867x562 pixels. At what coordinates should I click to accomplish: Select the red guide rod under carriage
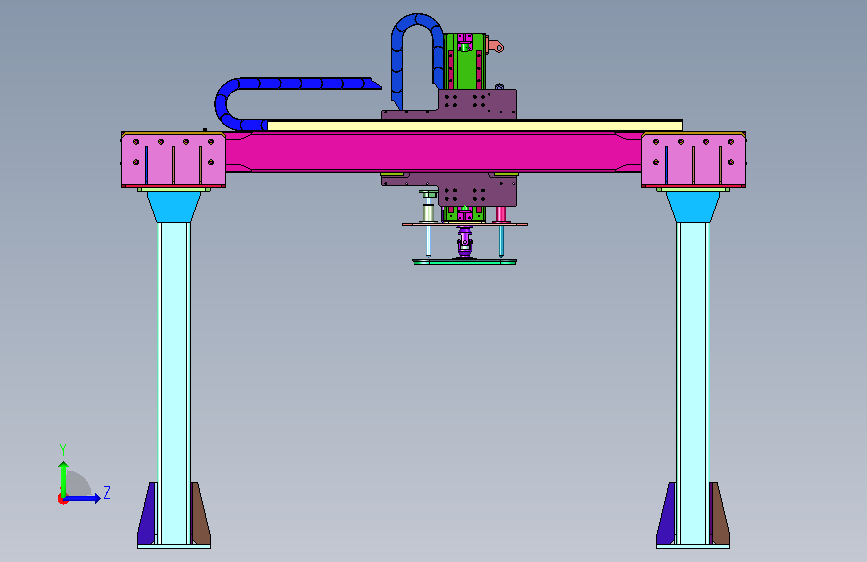point(501,215)
